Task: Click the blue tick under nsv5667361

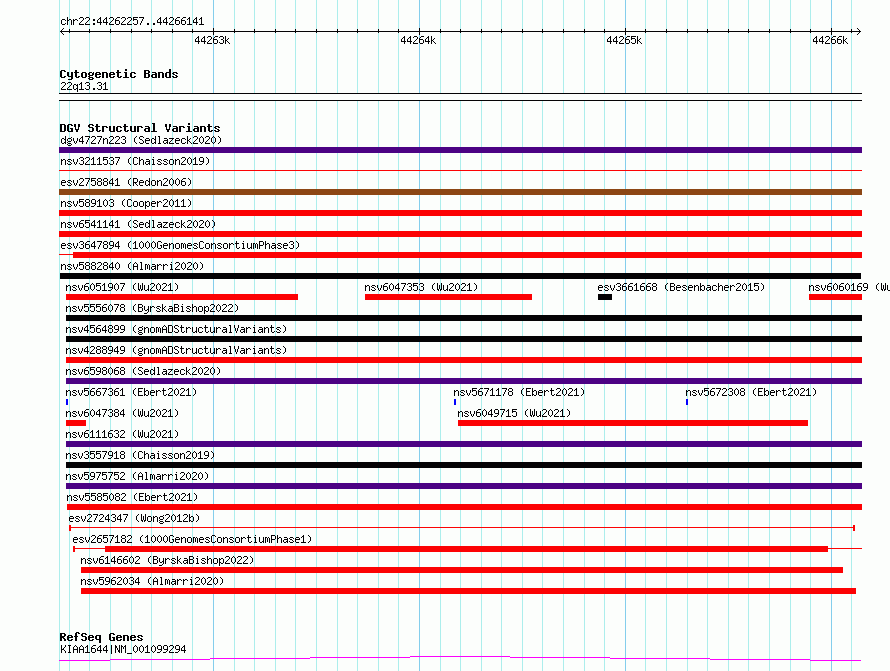Action: (x=67, y=402)
